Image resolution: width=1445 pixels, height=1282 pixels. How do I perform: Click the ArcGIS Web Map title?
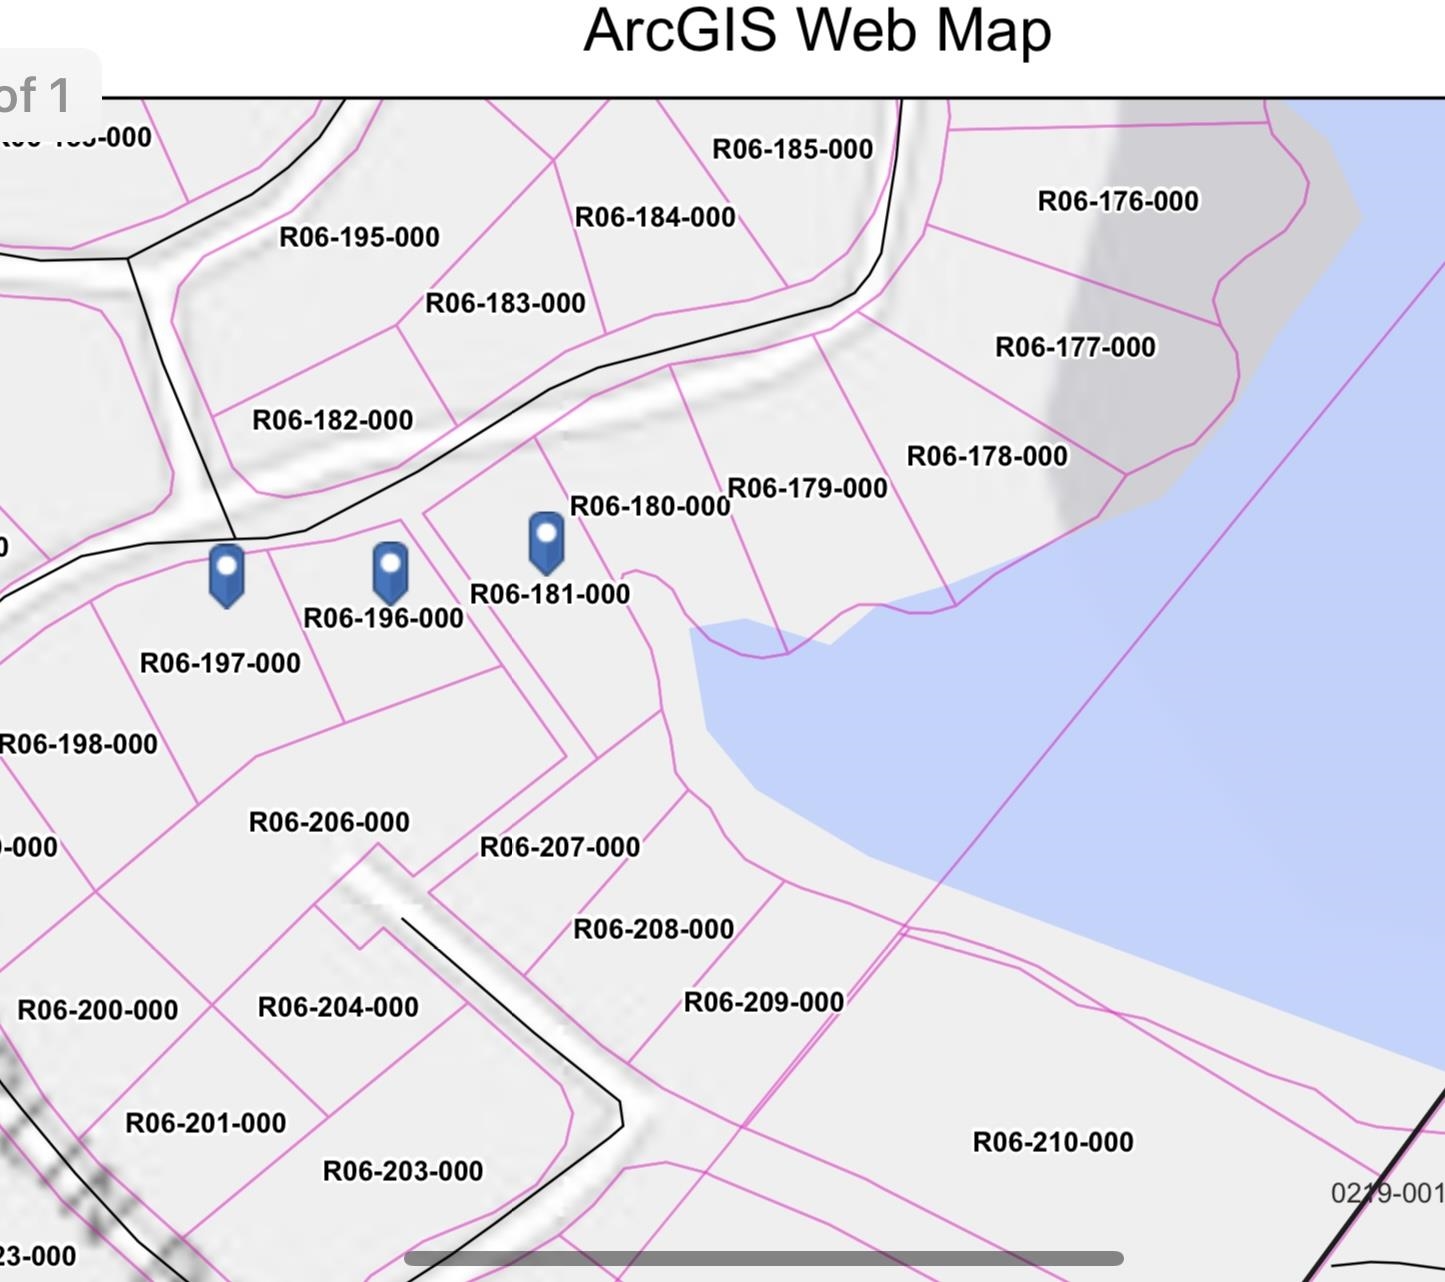click(x=817, y=31)
